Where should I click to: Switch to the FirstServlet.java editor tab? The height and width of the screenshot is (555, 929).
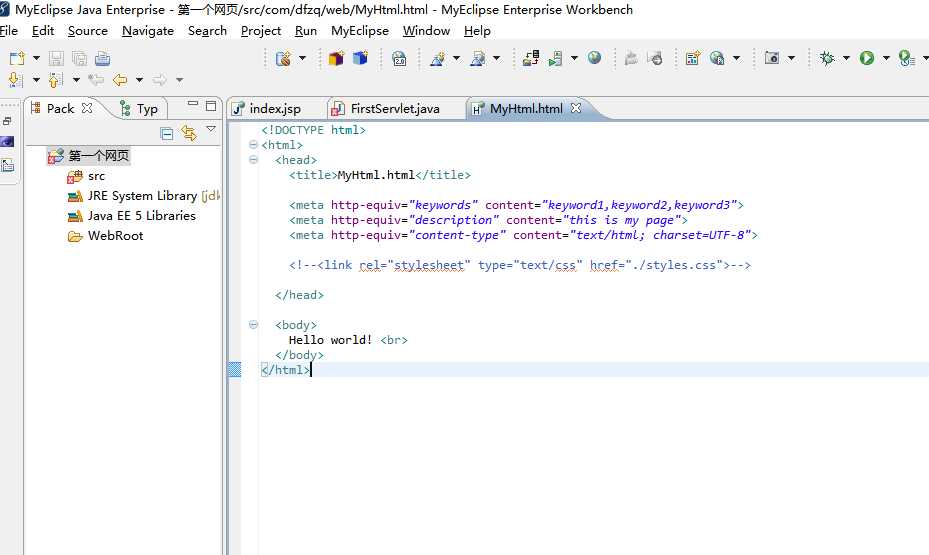click(x=395, y=108)
